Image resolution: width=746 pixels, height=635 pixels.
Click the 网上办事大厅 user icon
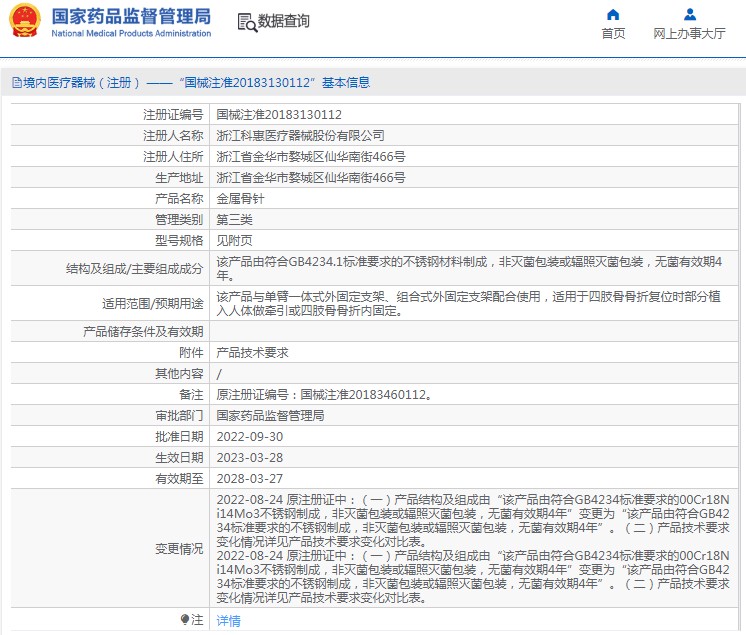click(689, 14)
